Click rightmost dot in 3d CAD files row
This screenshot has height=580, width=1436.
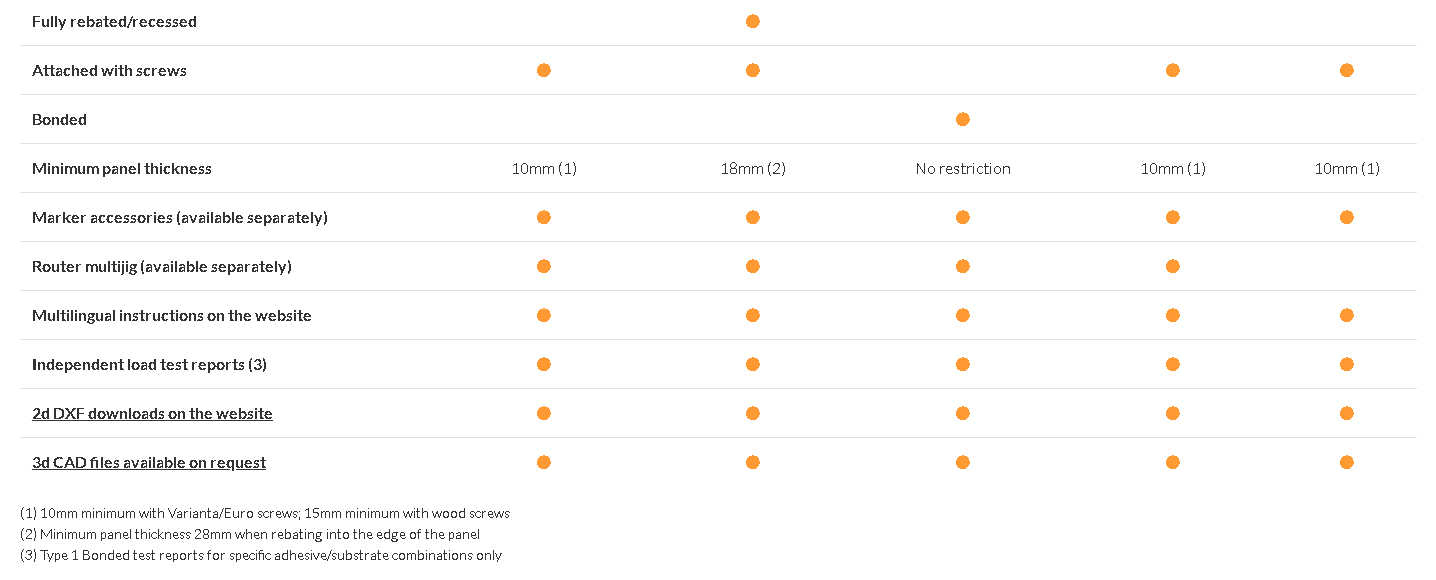[x=1347, y=462]
